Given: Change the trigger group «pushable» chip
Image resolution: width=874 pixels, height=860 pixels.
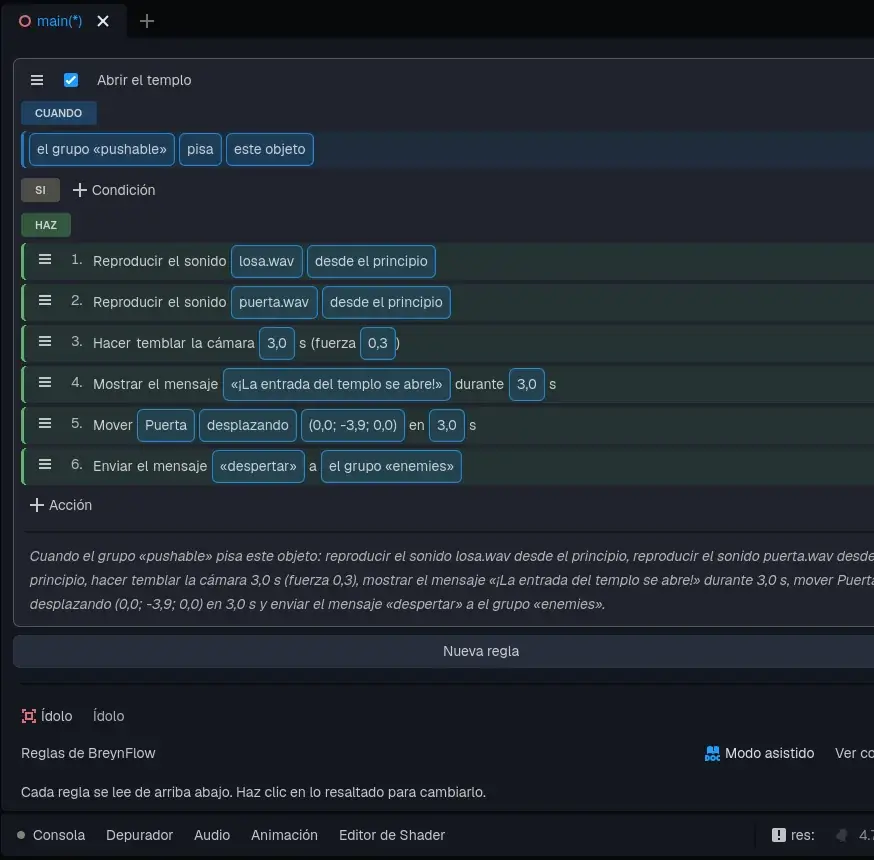Looking at the screenshot, I should 102,149.
